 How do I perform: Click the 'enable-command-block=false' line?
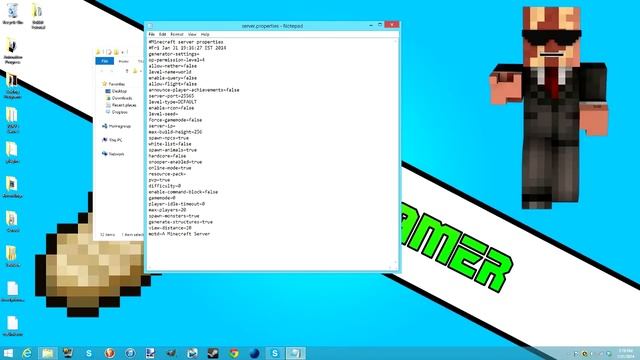tap(183, 192)
